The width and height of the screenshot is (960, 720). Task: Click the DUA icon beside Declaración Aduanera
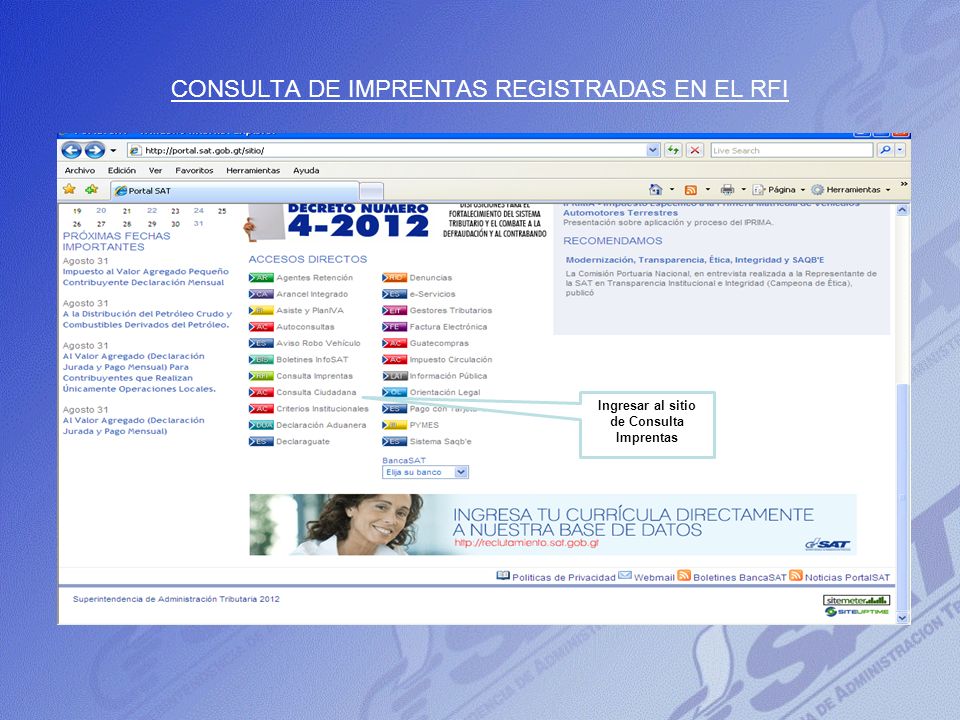pyautogui.click(x=261, y=425)
